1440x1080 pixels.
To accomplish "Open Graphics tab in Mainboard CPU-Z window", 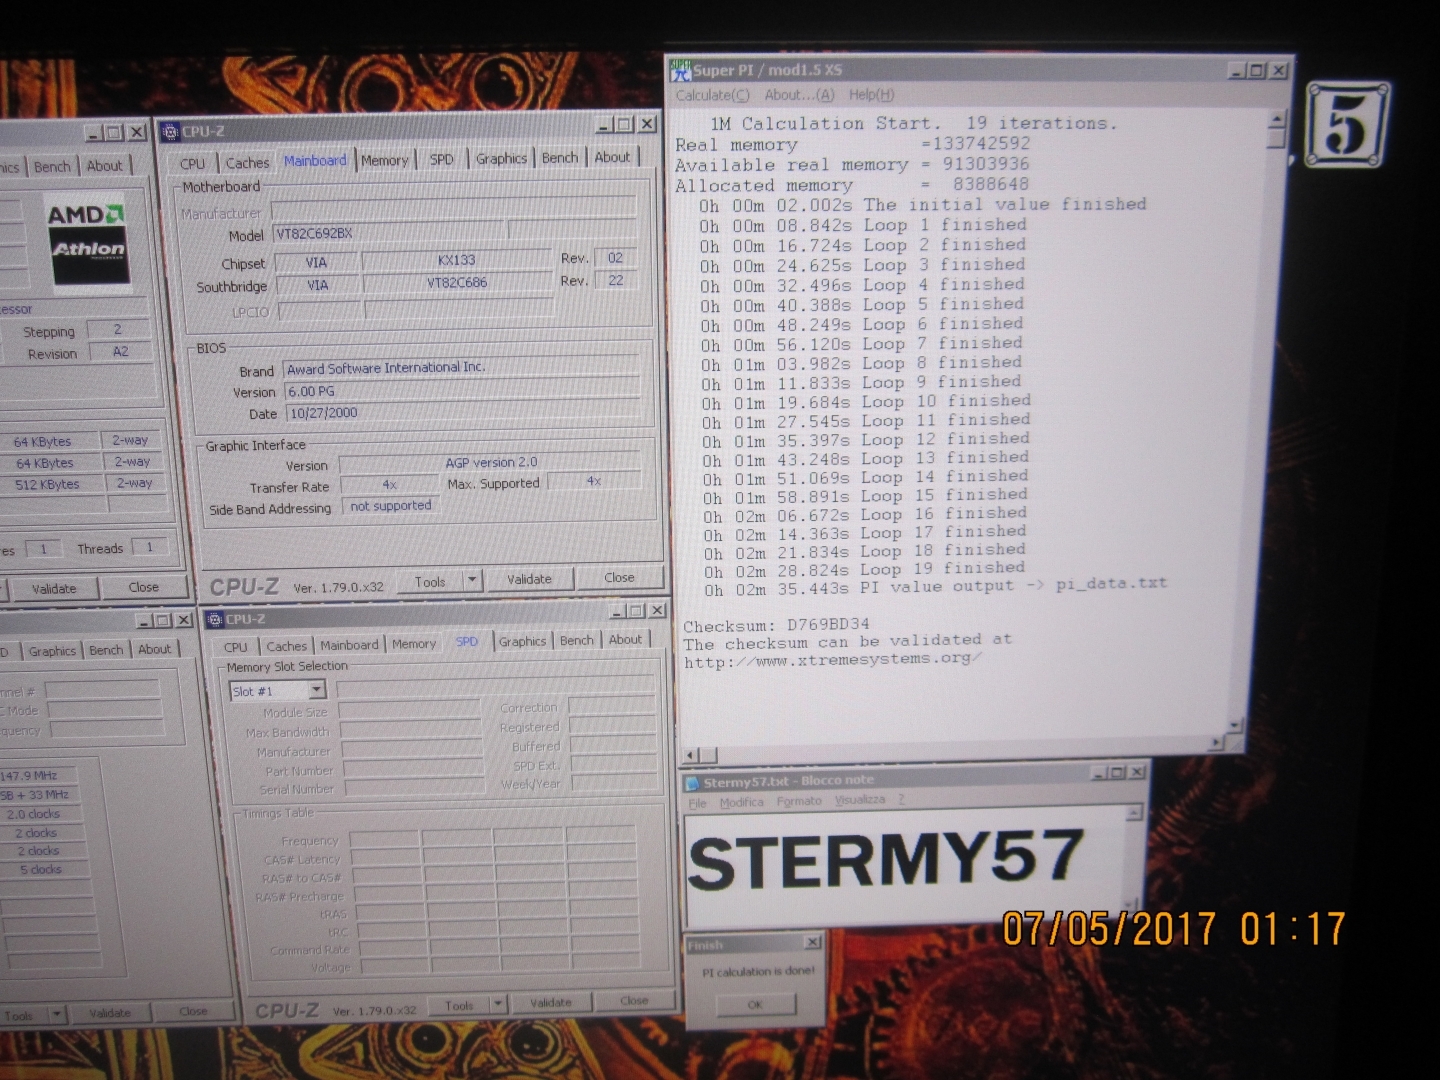I will click(501, 158).
